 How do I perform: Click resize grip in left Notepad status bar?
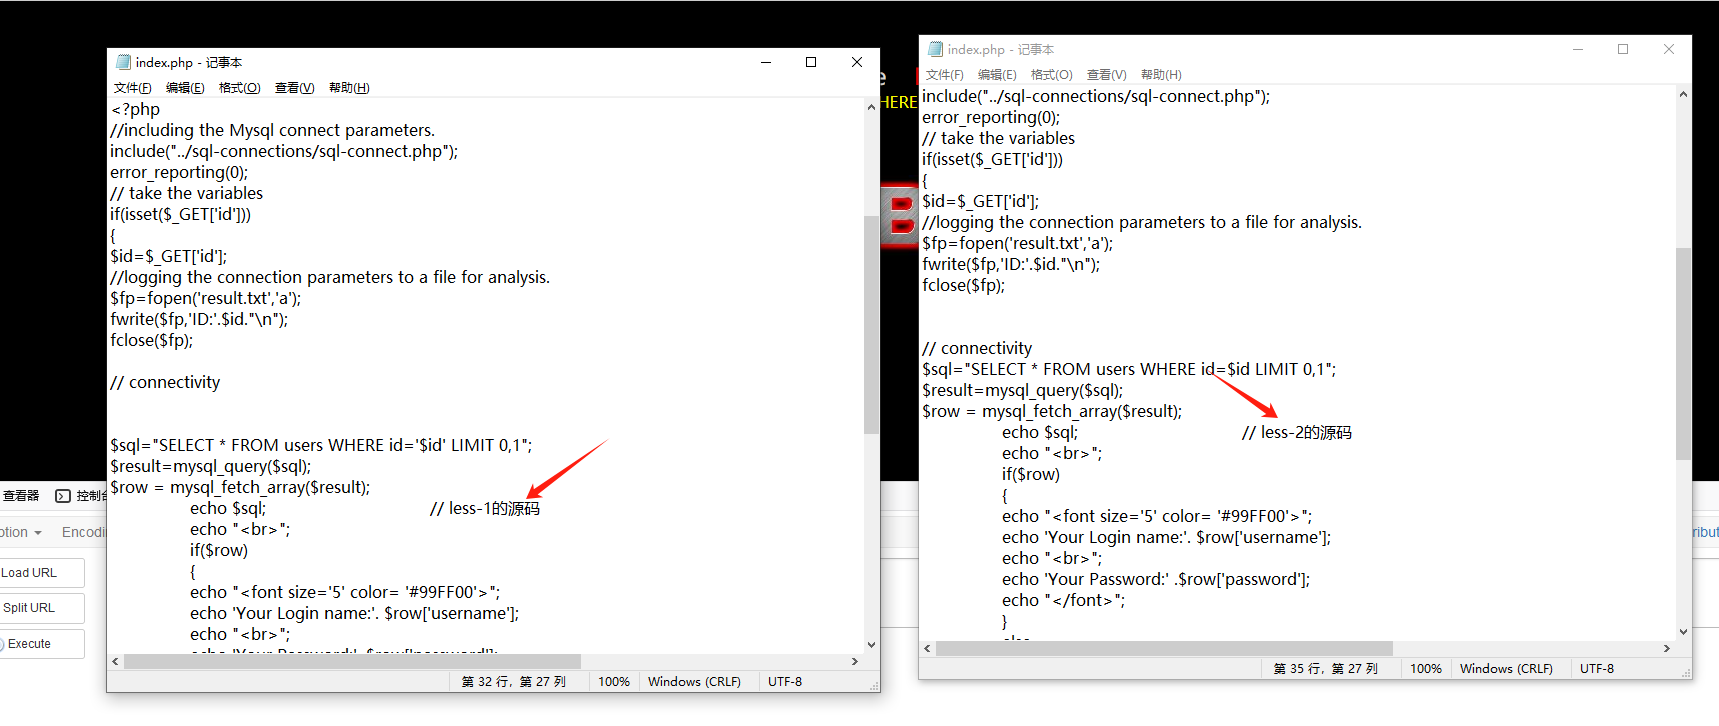874,686
